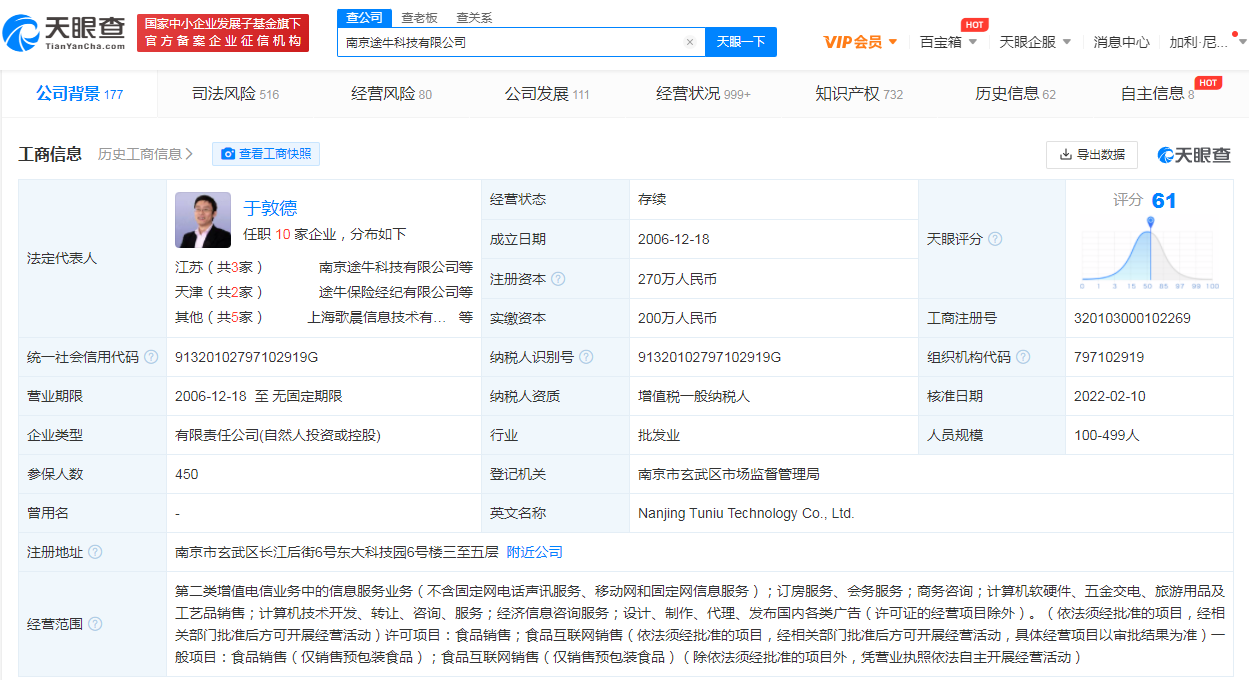Clear the search box text
Viewport: 1249px width, 680px height.
pos(689,42)
